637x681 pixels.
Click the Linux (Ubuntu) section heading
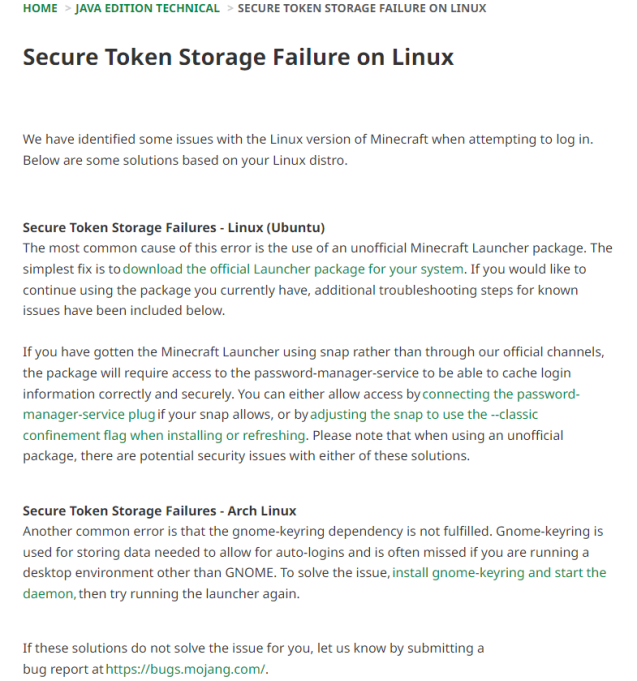click(x=173, y=228)
